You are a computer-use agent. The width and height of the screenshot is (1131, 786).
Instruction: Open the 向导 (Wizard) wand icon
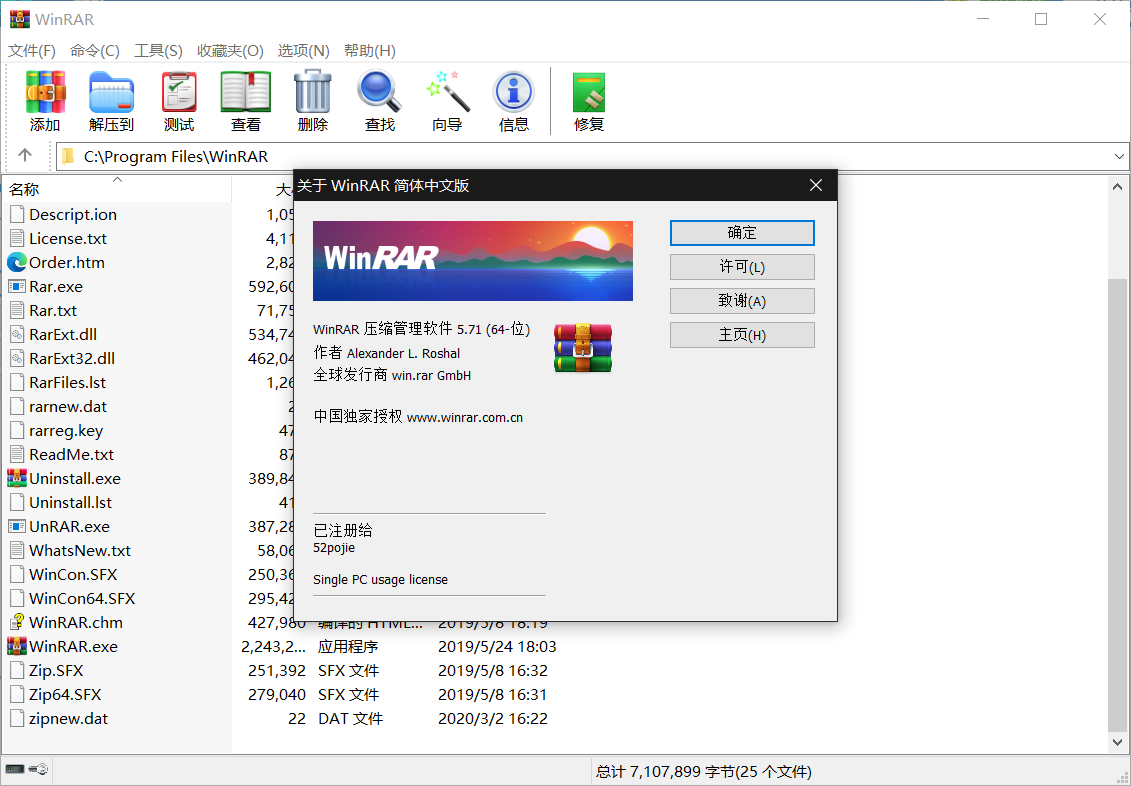(446, 92)
